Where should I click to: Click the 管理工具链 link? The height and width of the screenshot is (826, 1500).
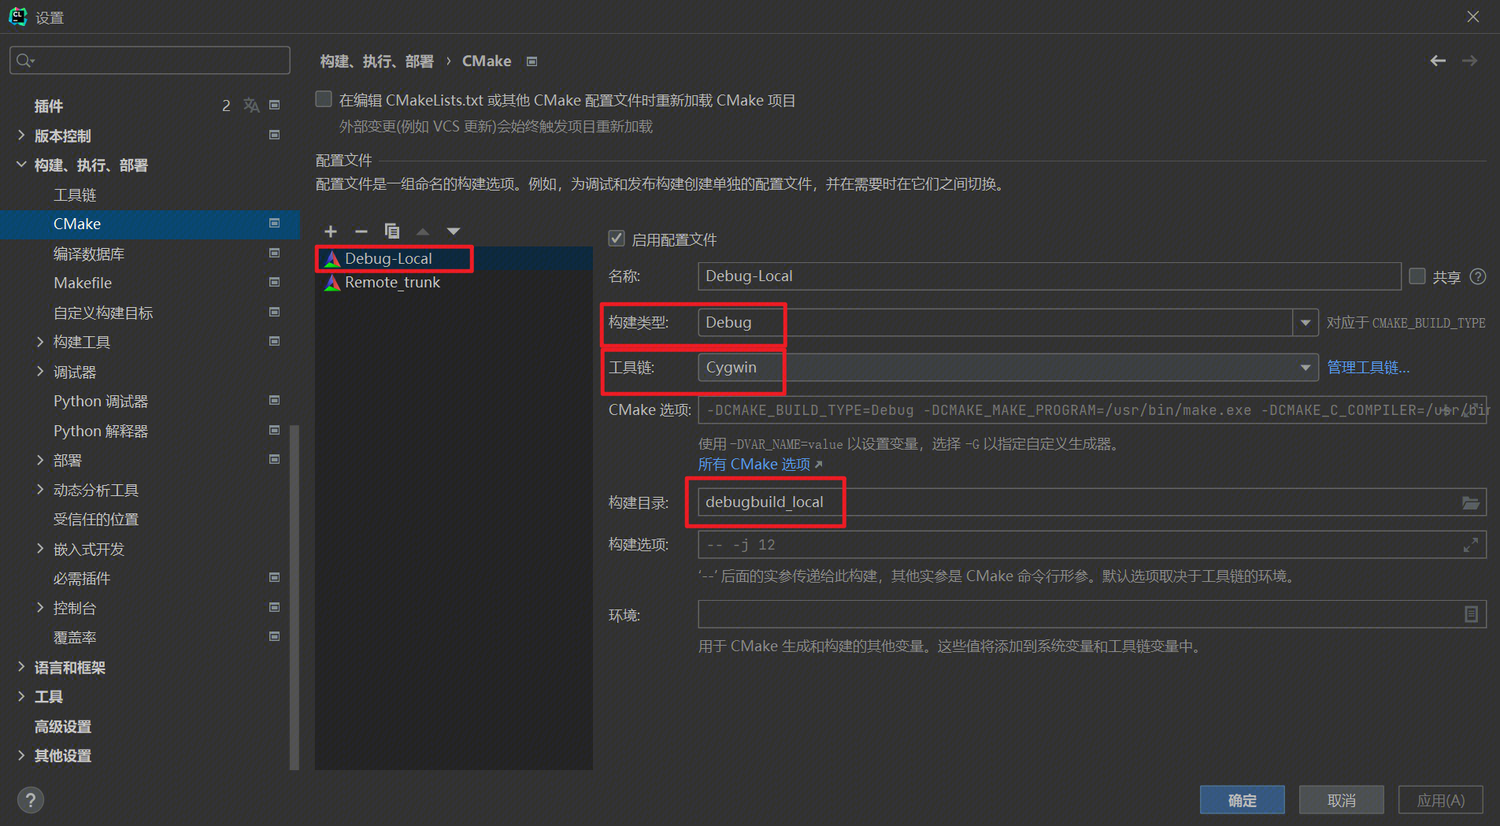(1367, 368)
